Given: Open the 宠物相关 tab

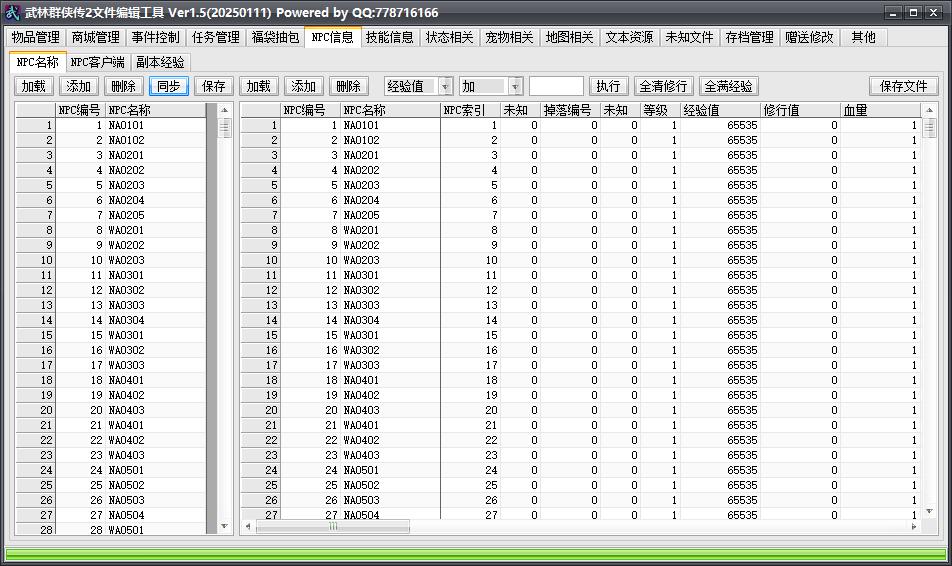Looking at the screenshot, I should point(509,38).
